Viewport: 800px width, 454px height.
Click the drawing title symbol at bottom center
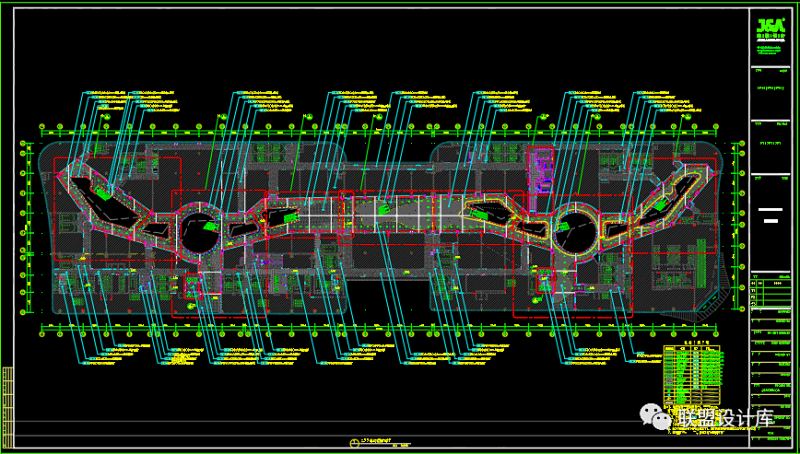(354, 443)
